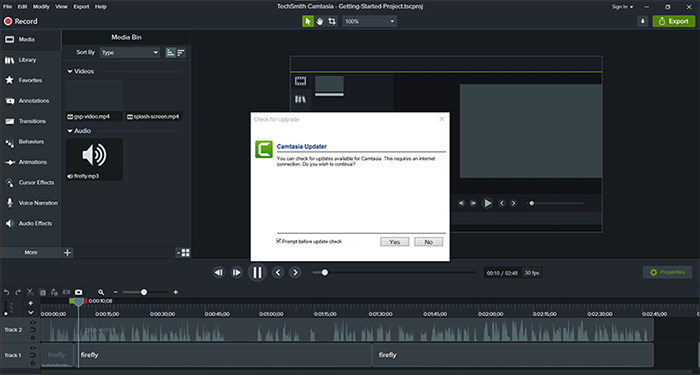Click the playback scrubber handle
This screenshot has width=700, height=375.
pos(325,272)
